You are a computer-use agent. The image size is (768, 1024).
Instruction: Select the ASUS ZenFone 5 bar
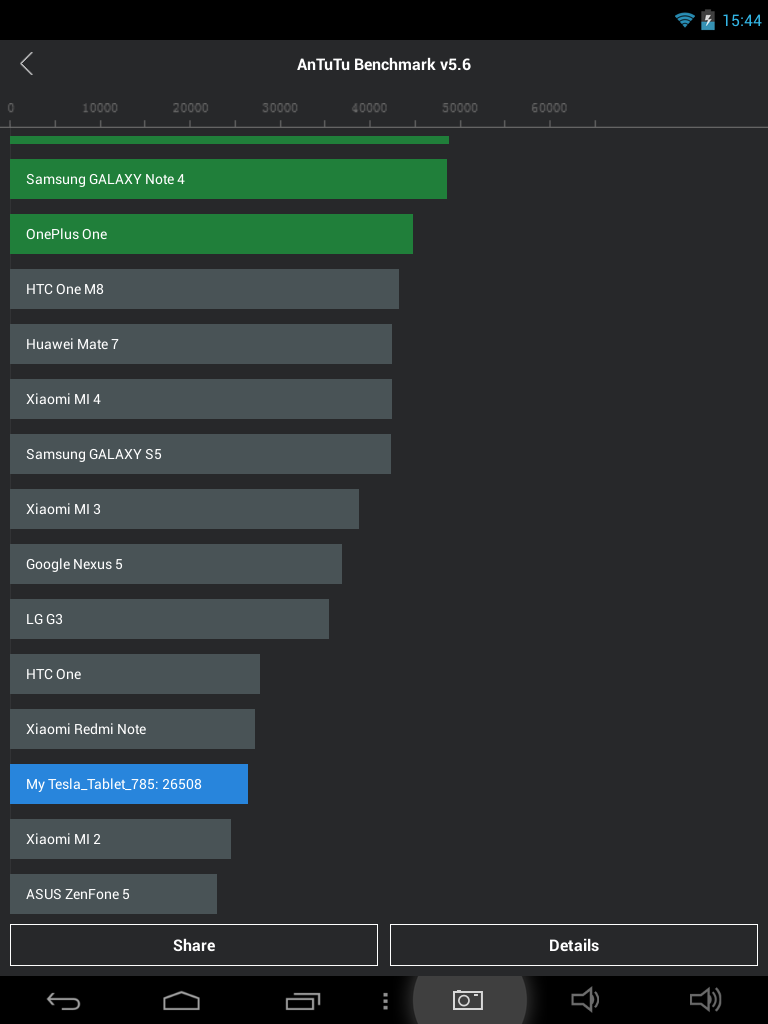tap(113, 894)
